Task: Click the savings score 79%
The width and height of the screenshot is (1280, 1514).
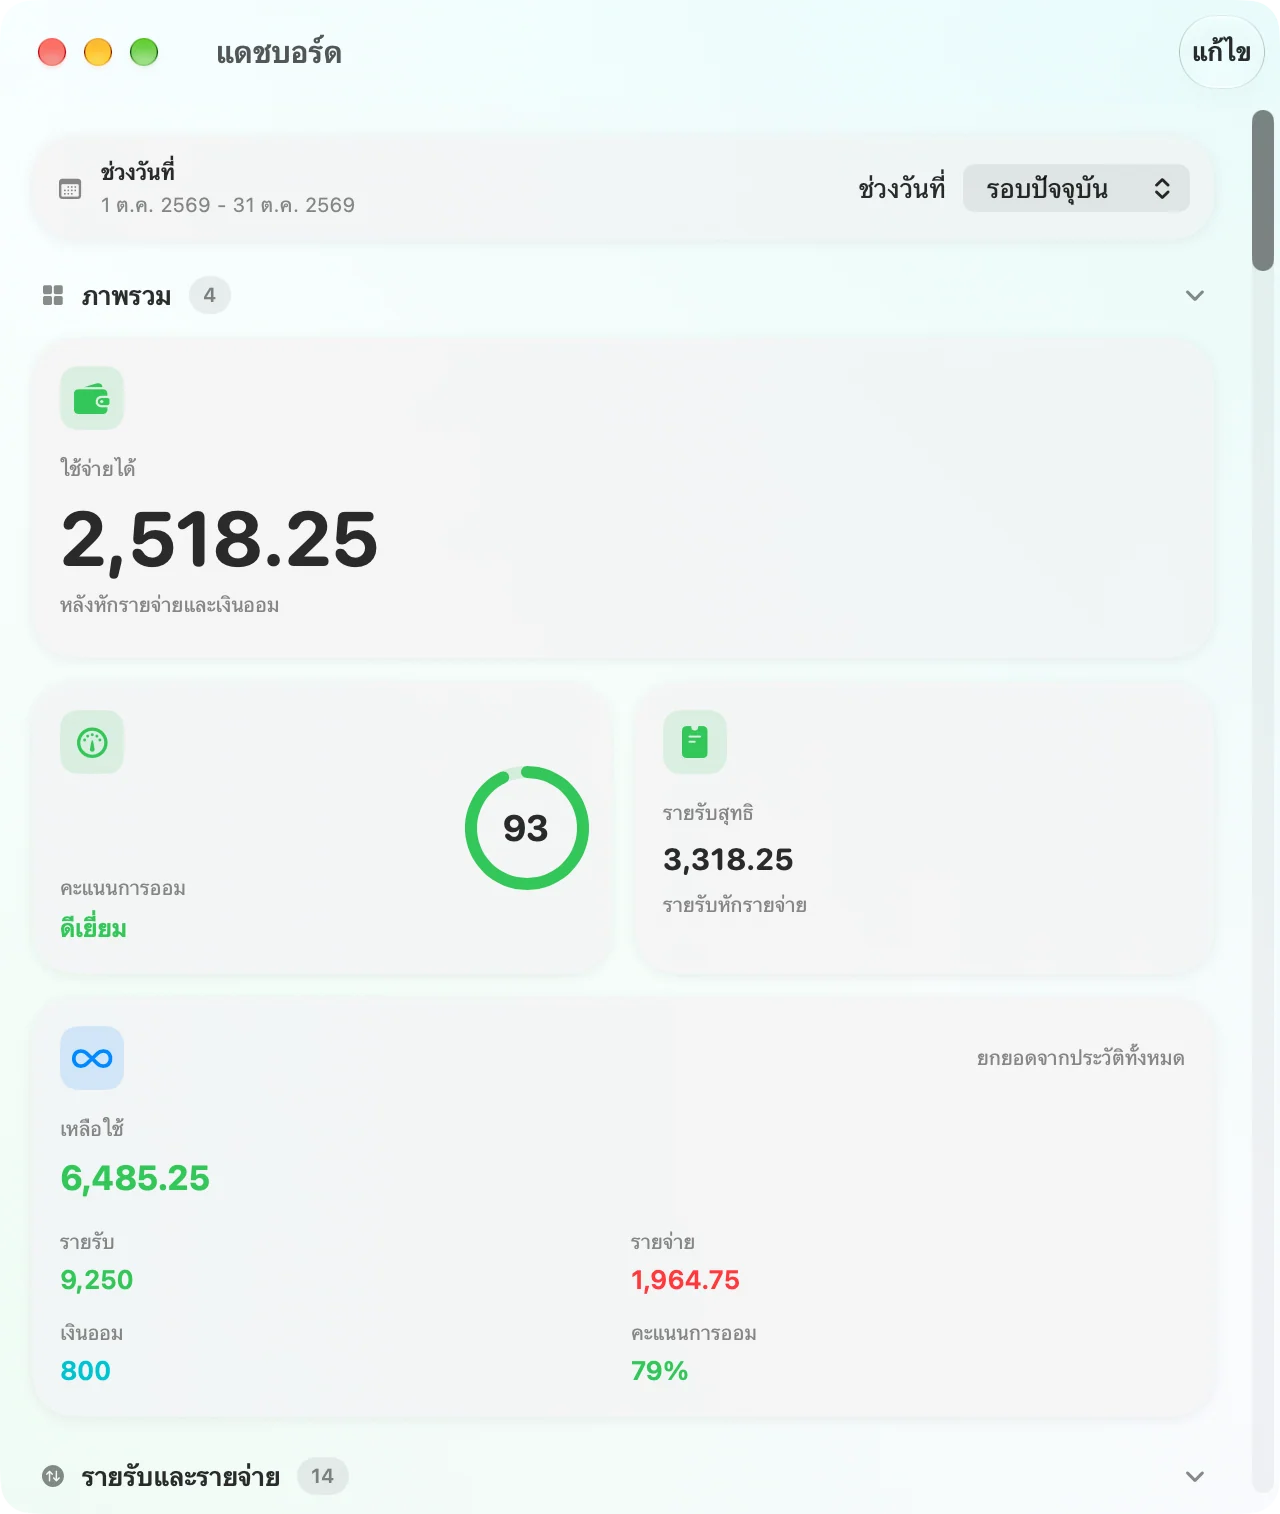Action: click(x=659, y=1371)
